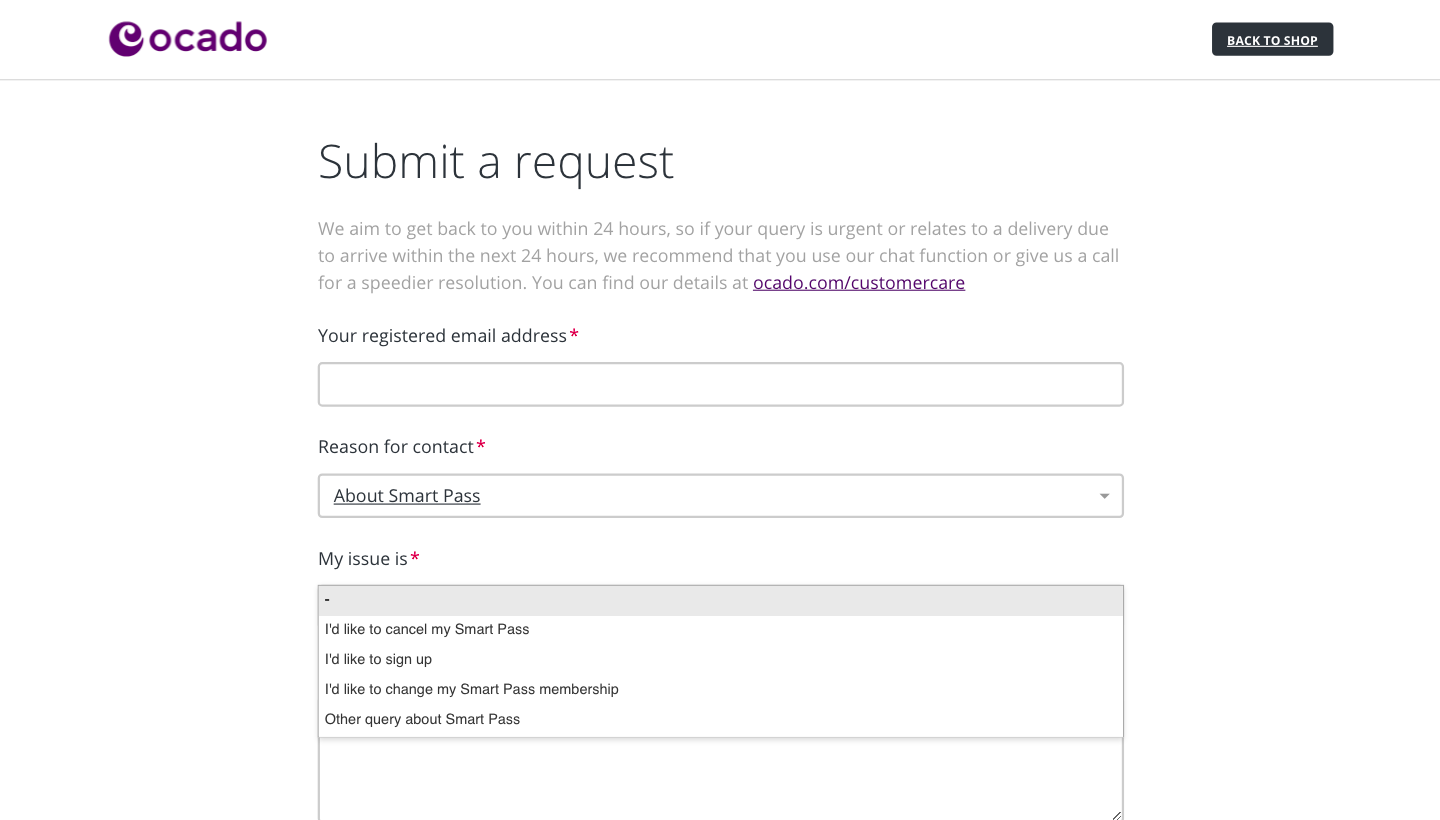Open the ocado.com/customercare link
Viewport: 1440px width, 820px height.
pyautogui.click(x=859, y=282)
